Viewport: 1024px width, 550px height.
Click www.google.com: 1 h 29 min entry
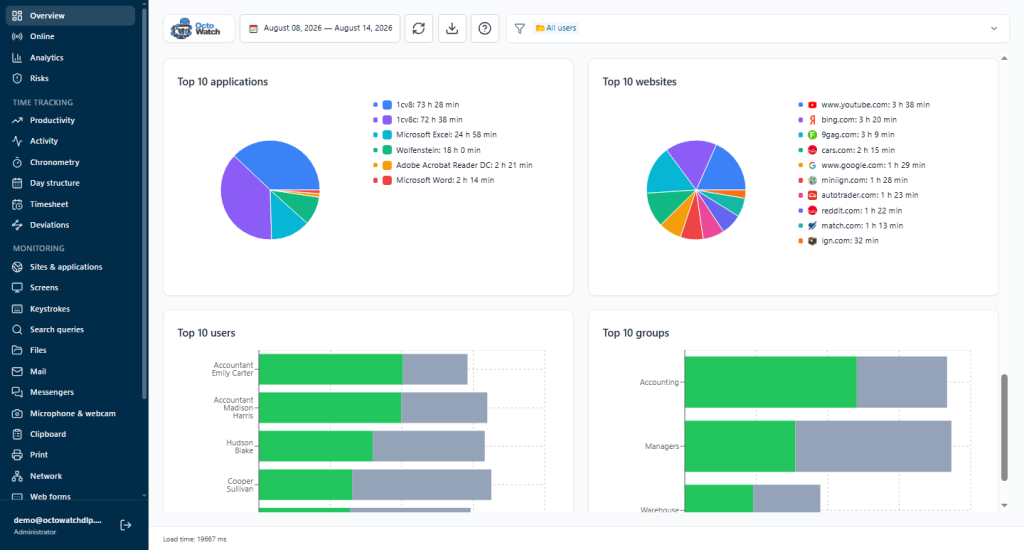tap(862, 165)
